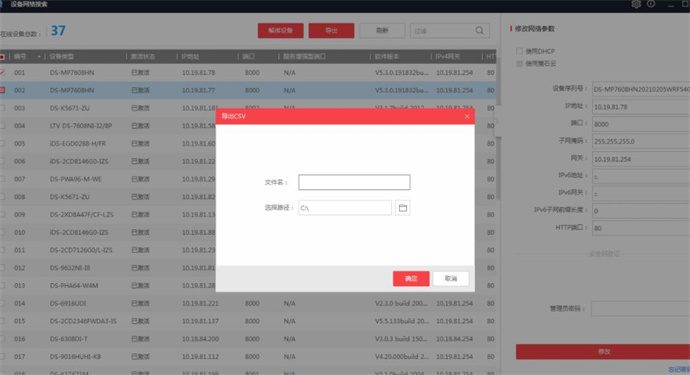690x375 pixels.
Task: Tick the checkbox for row 016
Action: pyautogui.click(x=3, y=339)
